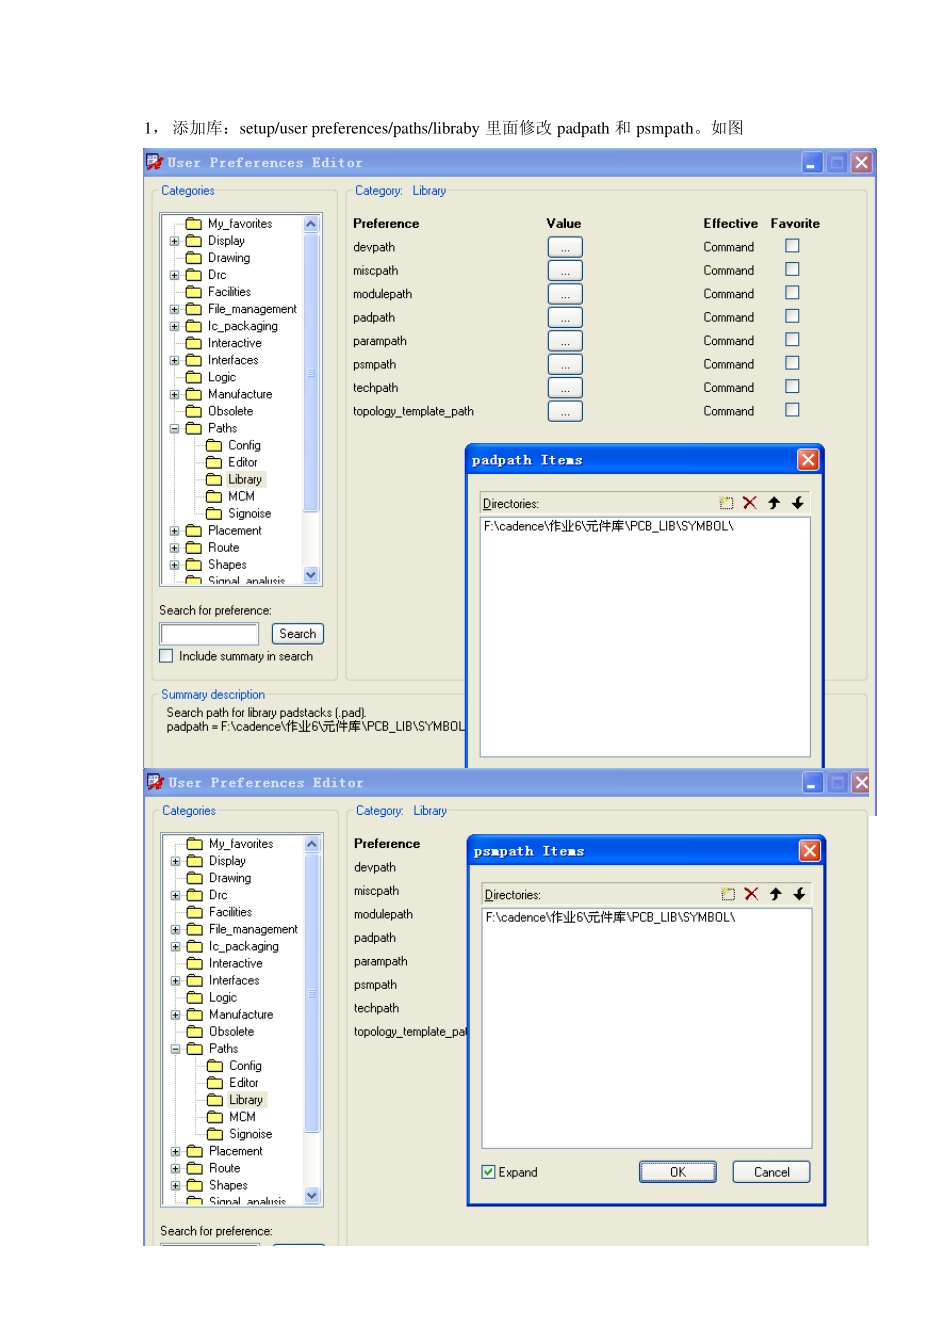
Task: Toggle Include summary in search checkbox
Action: click(x=166, y=656)
